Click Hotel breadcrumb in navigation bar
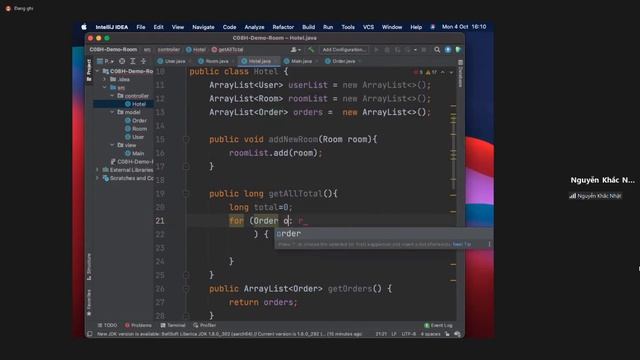640x360 pixels. point(196,50)
